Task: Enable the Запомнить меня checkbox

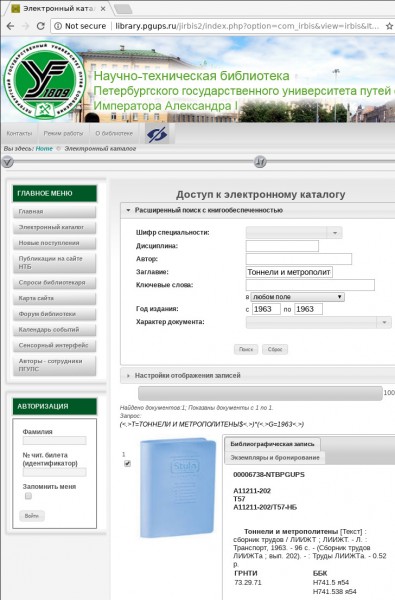Action: [28, 496]
